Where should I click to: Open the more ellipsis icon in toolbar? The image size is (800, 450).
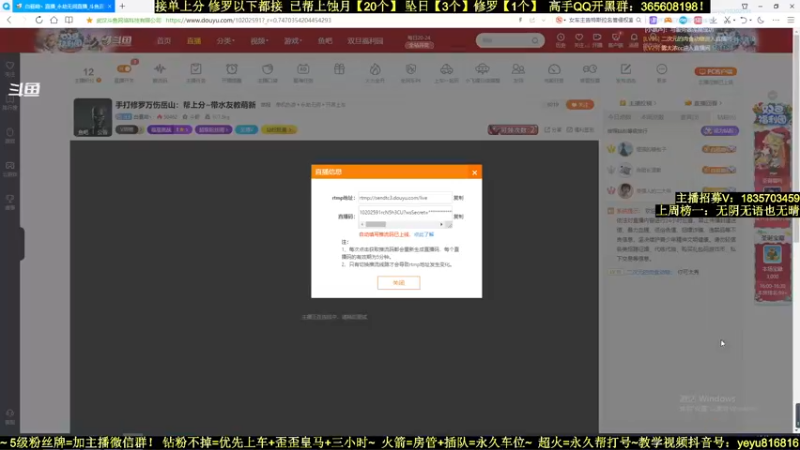[x=662, y=69]
